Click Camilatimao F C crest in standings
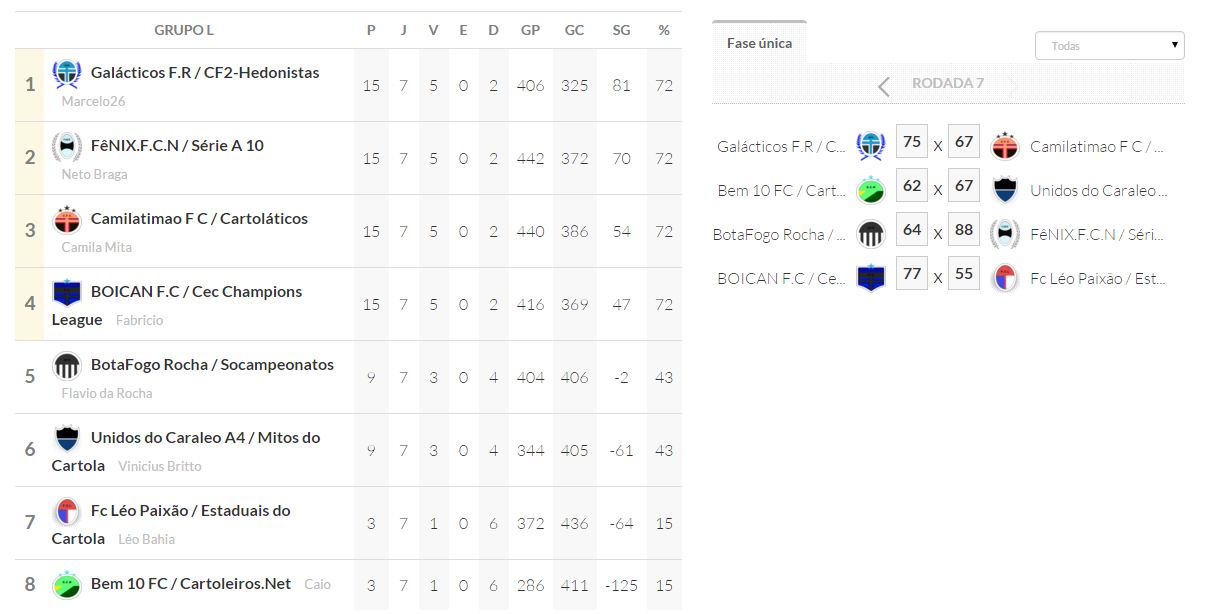 tap(66, 220)
